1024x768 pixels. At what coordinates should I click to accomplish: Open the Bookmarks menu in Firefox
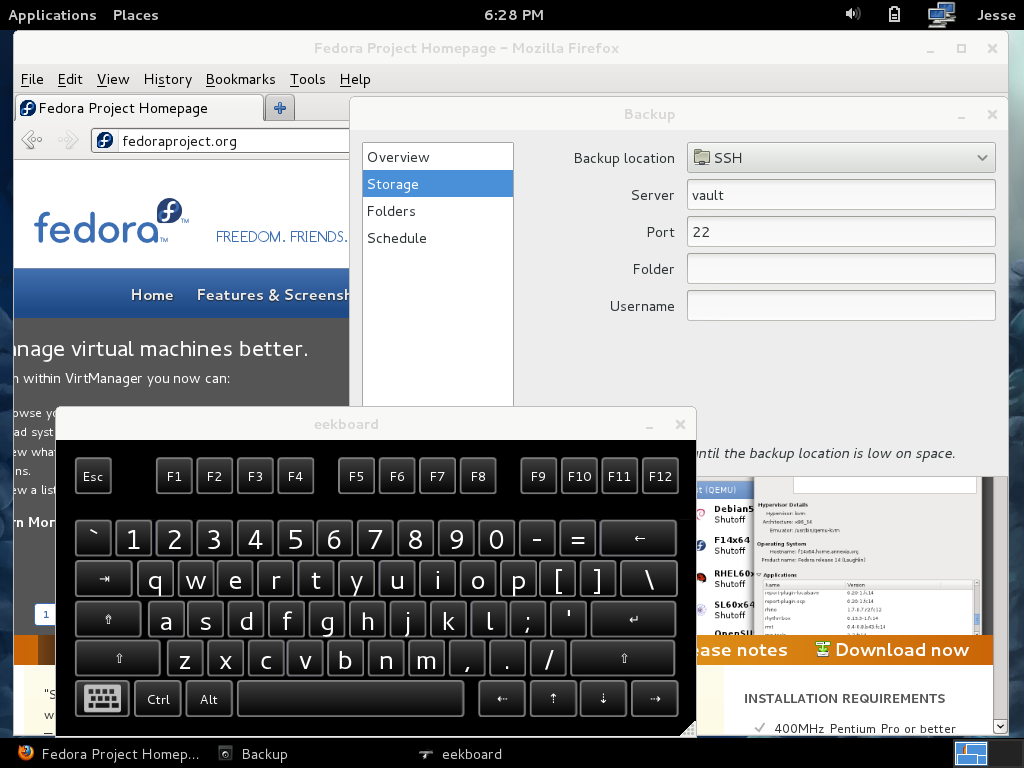pyautogui.click(x=240, y=79)
